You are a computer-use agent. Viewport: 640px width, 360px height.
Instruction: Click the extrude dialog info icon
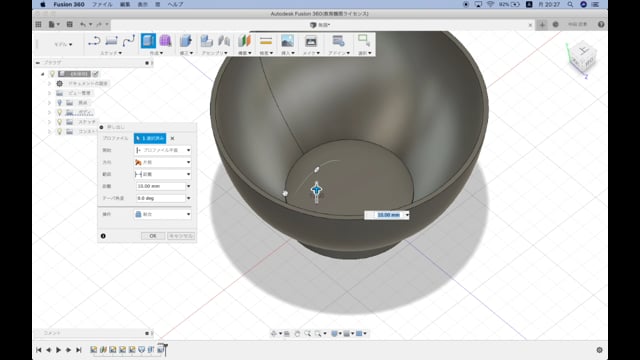pyautogui.click(x=103, y=236)
